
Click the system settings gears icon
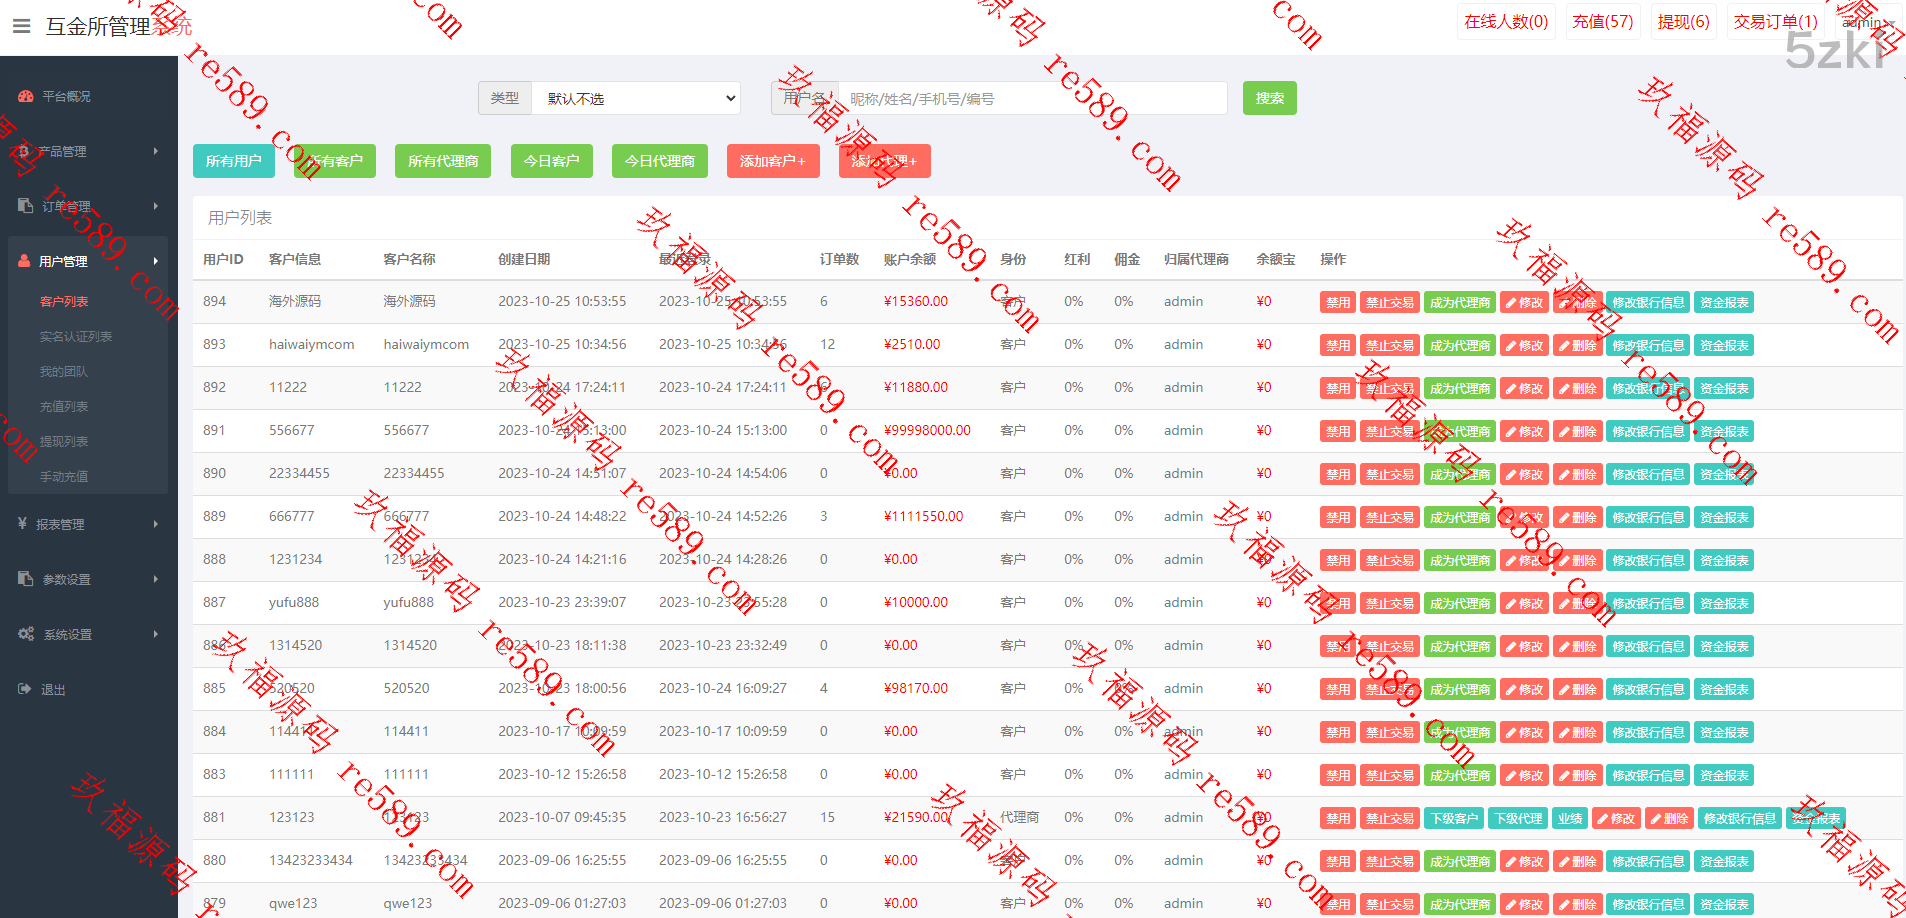coord(26,634)
